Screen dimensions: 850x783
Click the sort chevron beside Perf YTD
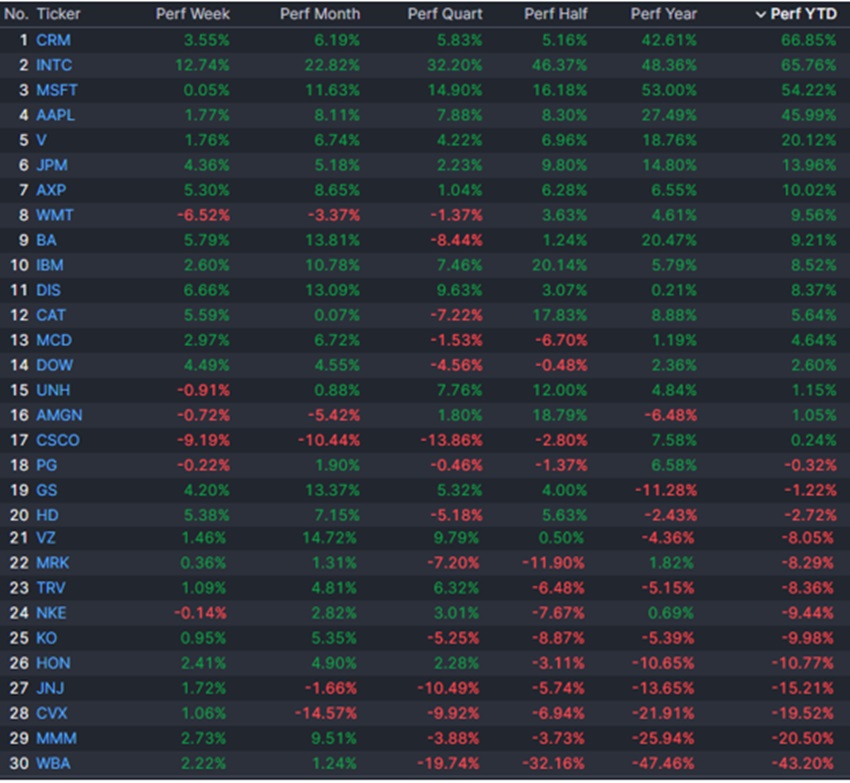point(761,15)
